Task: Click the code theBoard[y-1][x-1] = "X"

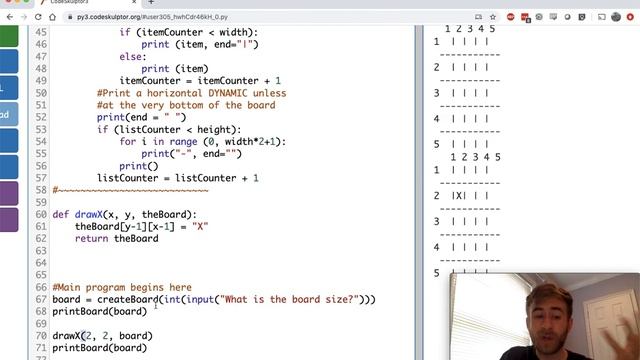Action: [142, 227]
